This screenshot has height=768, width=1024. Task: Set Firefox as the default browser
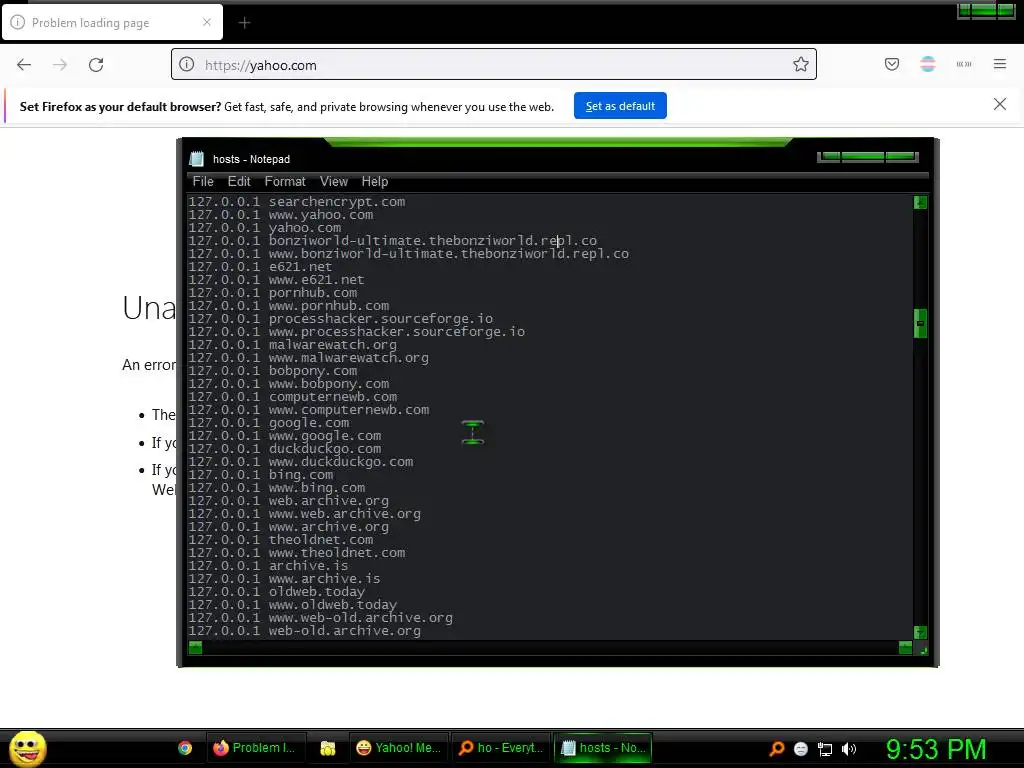coord(620,106)
